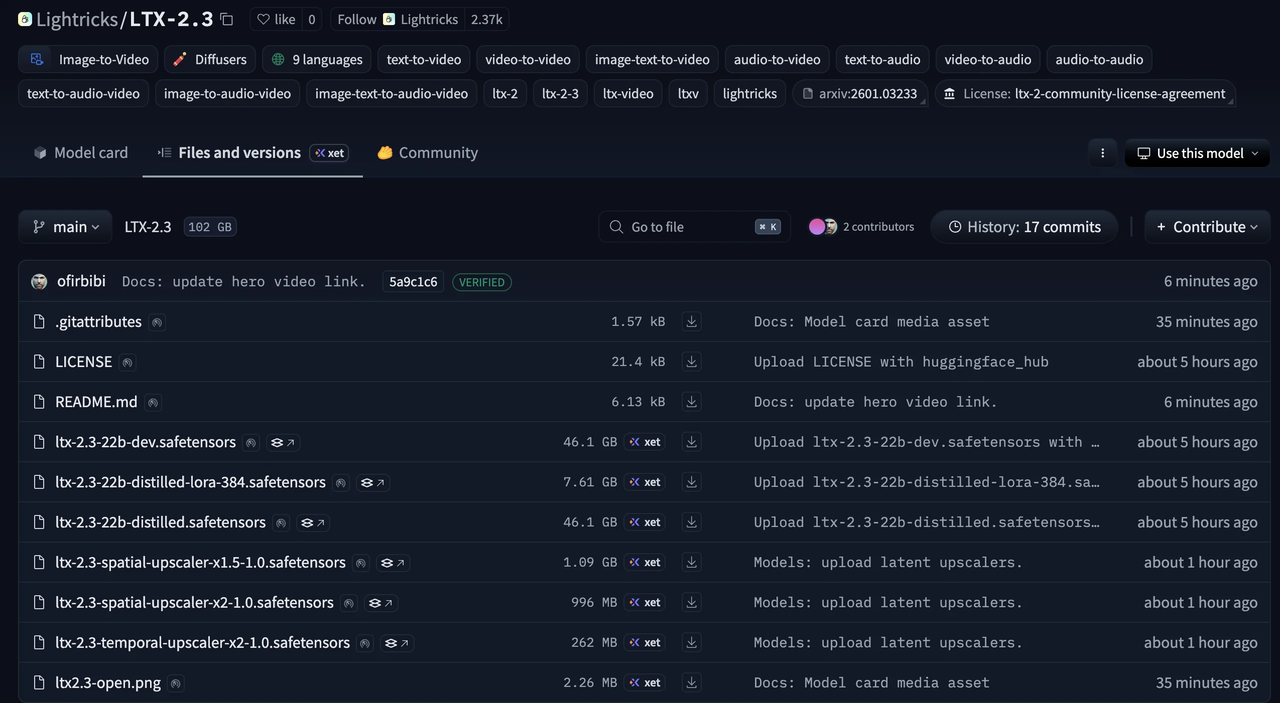Click the ltx-video tag
This screenshot has width=1280, height=703.
tap(628, 93)
